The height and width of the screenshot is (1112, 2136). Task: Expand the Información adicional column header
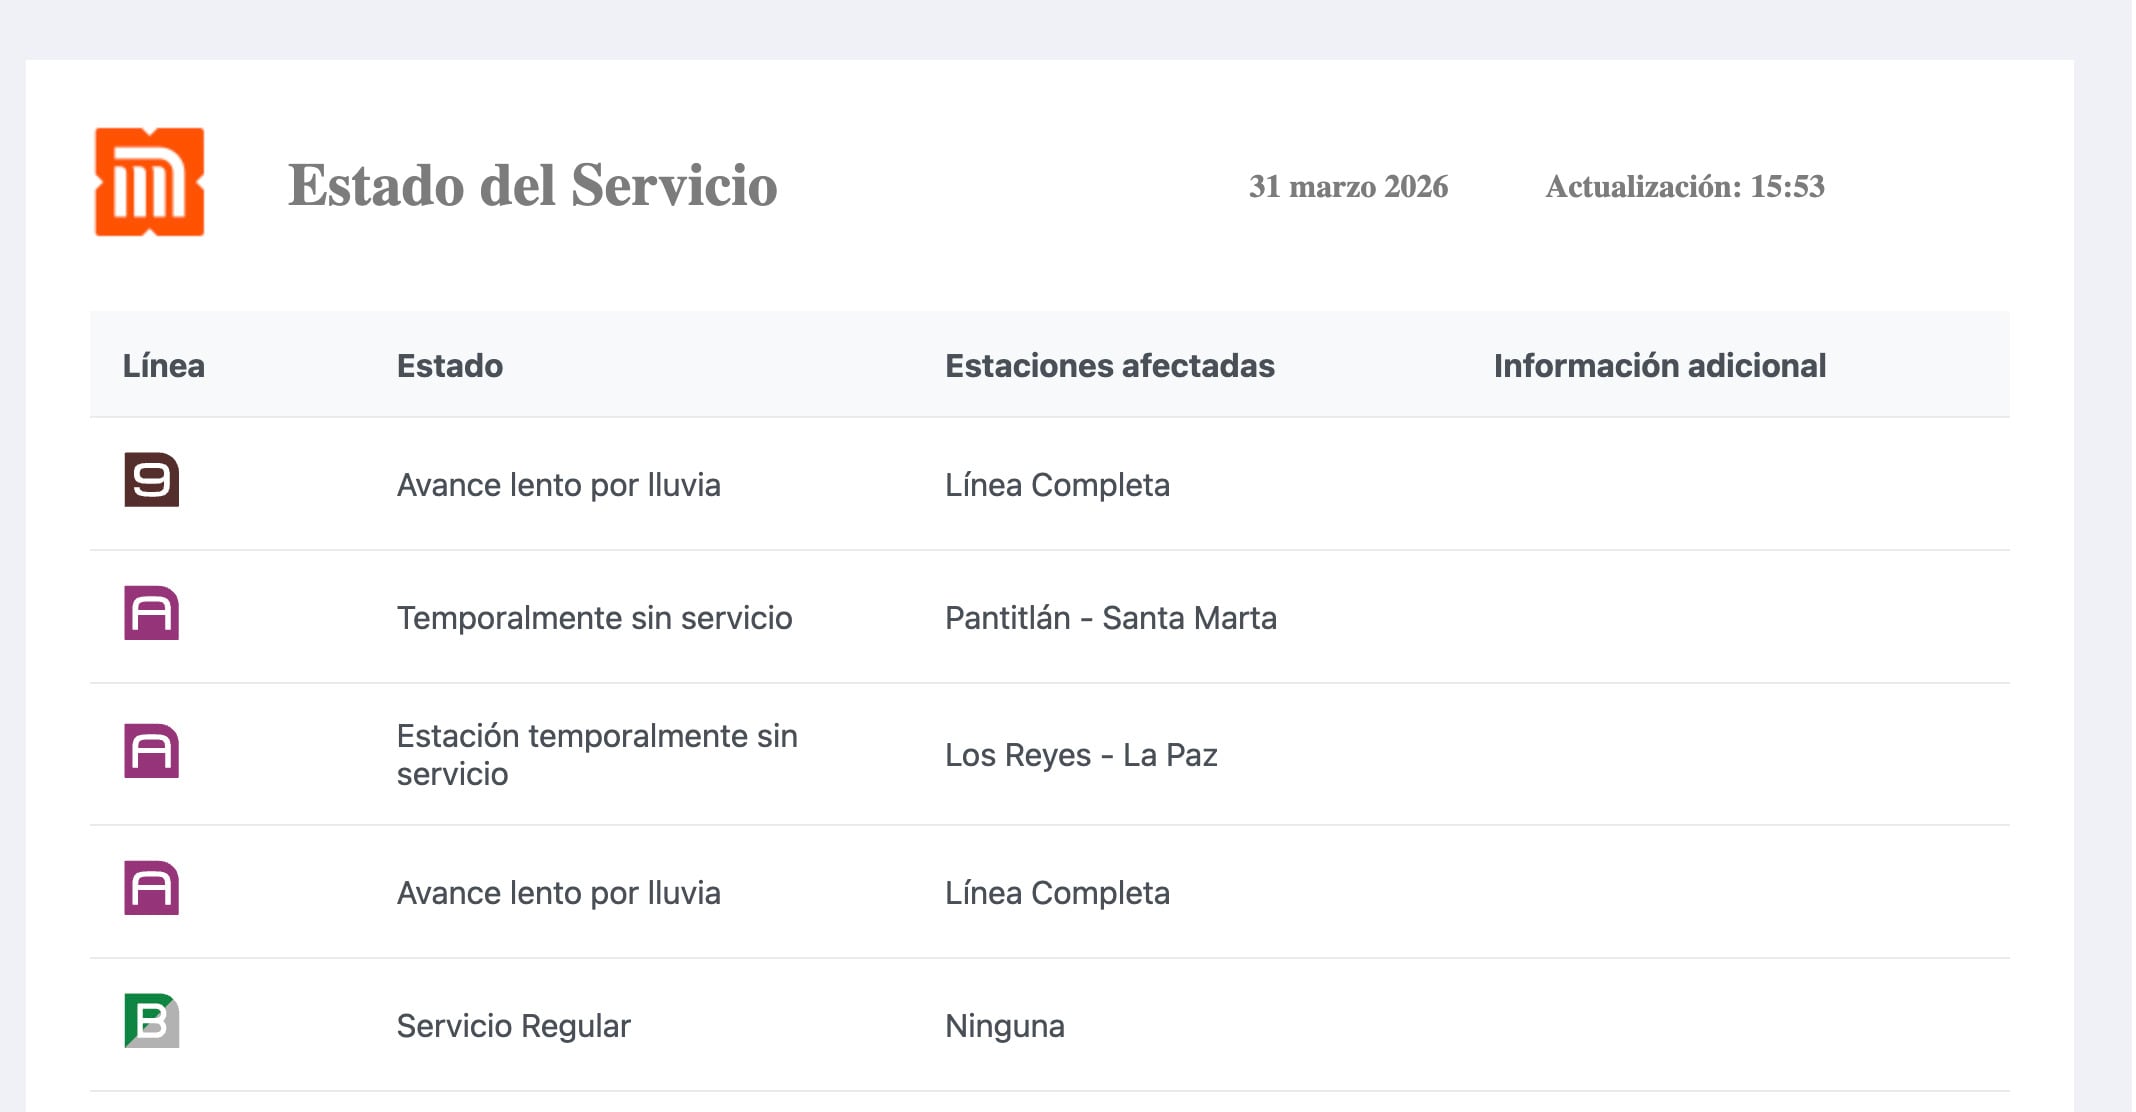(x=1659, y=365)
